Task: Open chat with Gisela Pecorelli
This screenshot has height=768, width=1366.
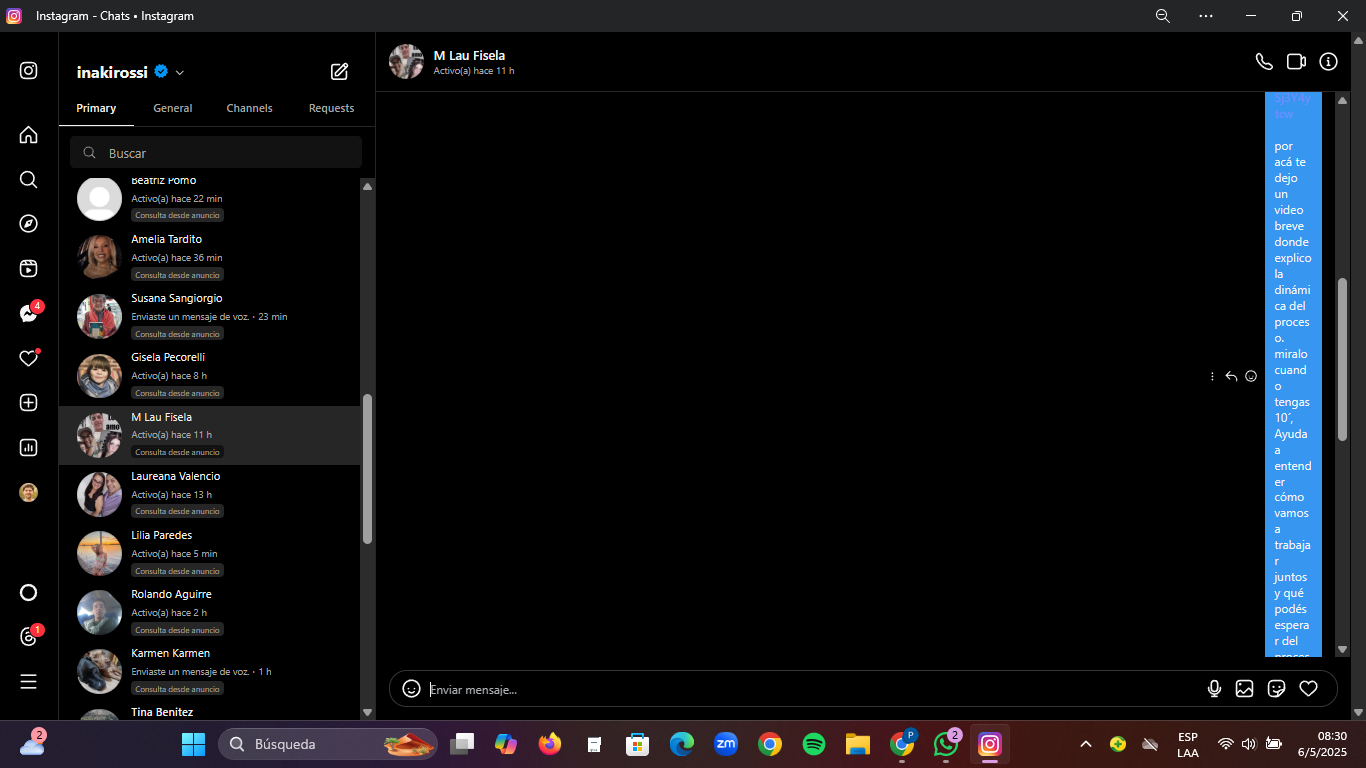Action: point(210,375)
